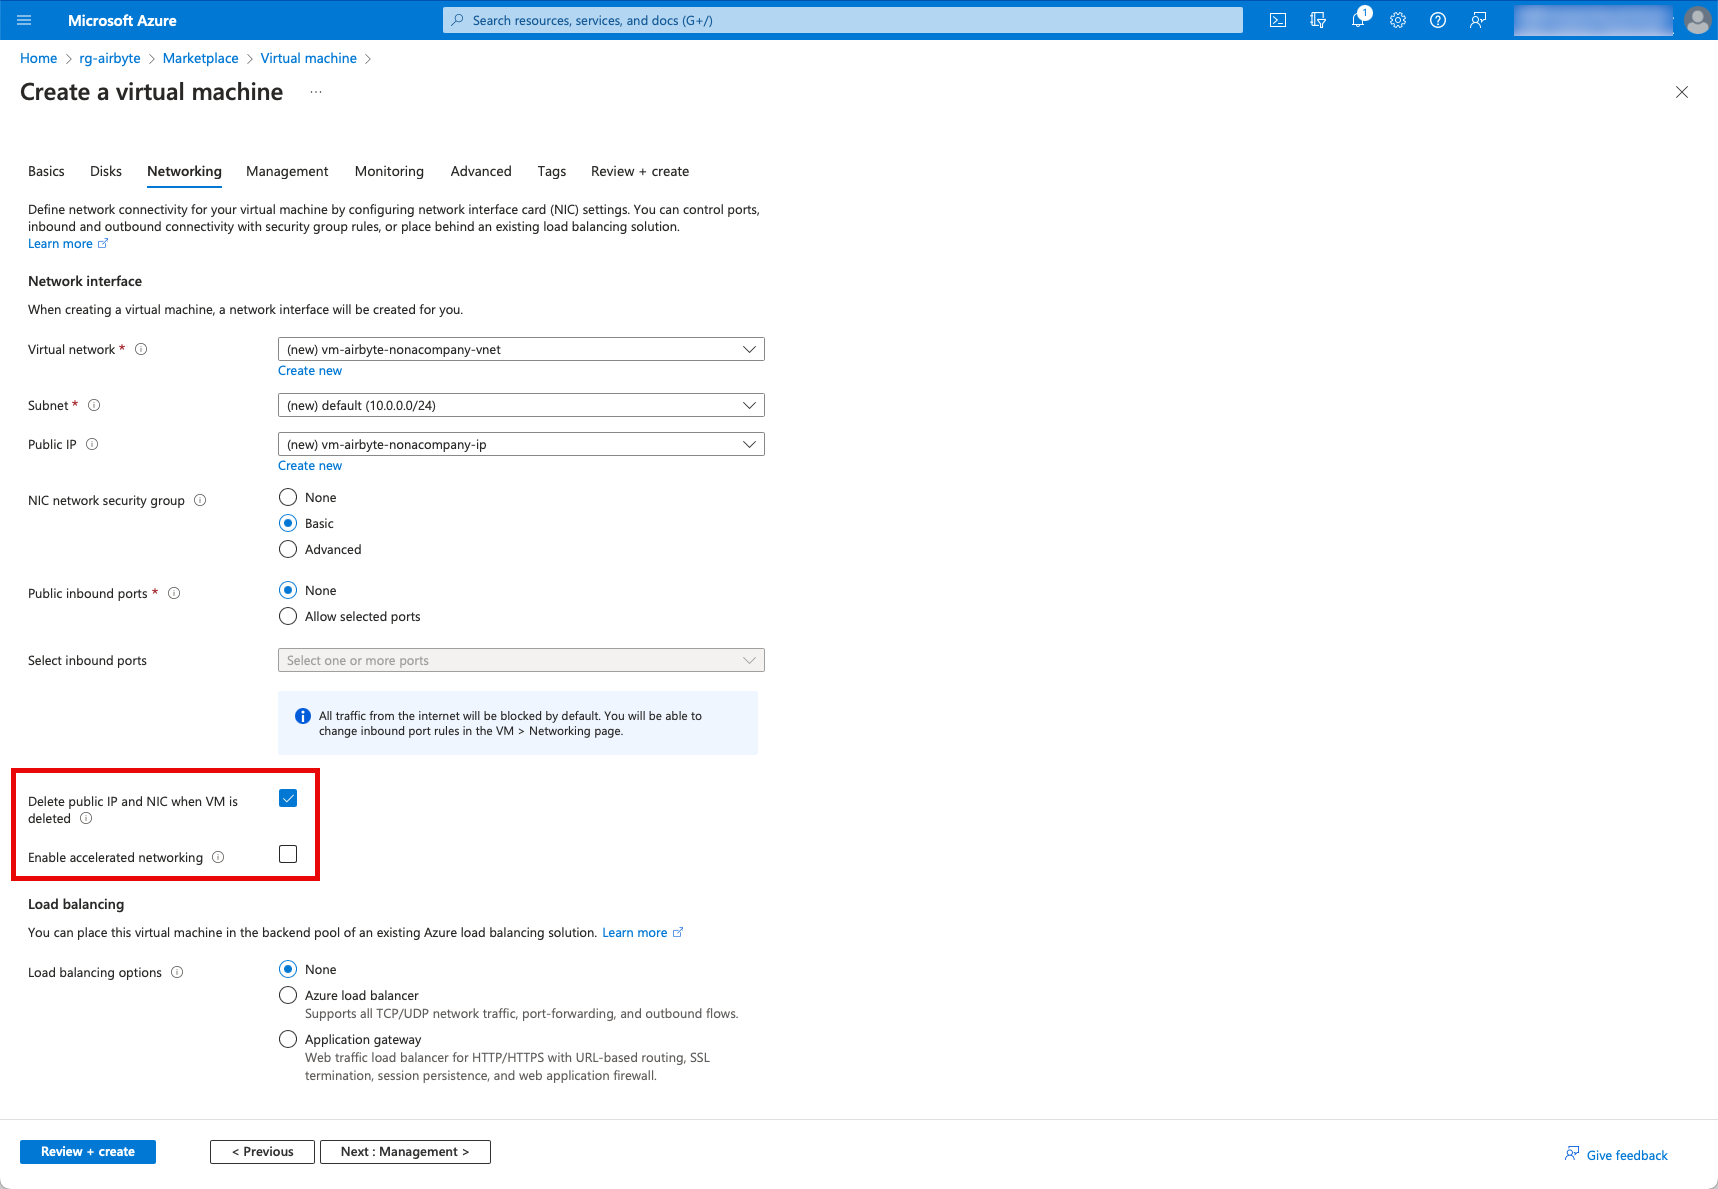Switch to the Disks tab

106,171
